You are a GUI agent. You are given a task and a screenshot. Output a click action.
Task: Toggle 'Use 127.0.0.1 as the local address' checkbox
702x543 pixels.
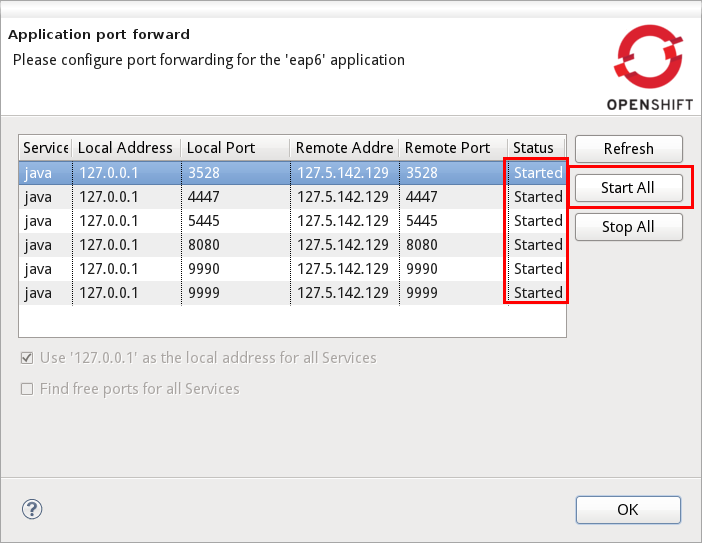point(27,358)
